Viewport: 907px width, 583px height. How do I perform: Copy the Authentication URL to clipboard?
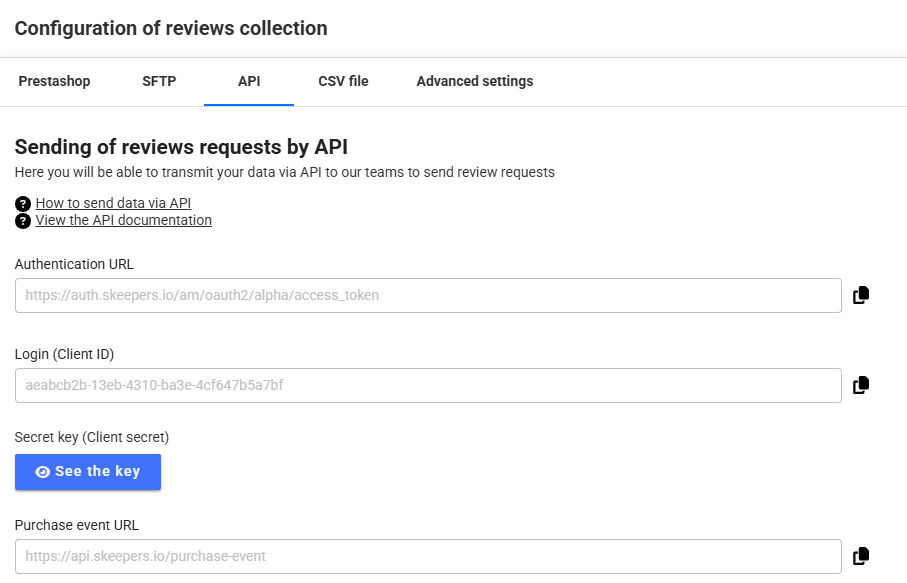tap(860, 295)
